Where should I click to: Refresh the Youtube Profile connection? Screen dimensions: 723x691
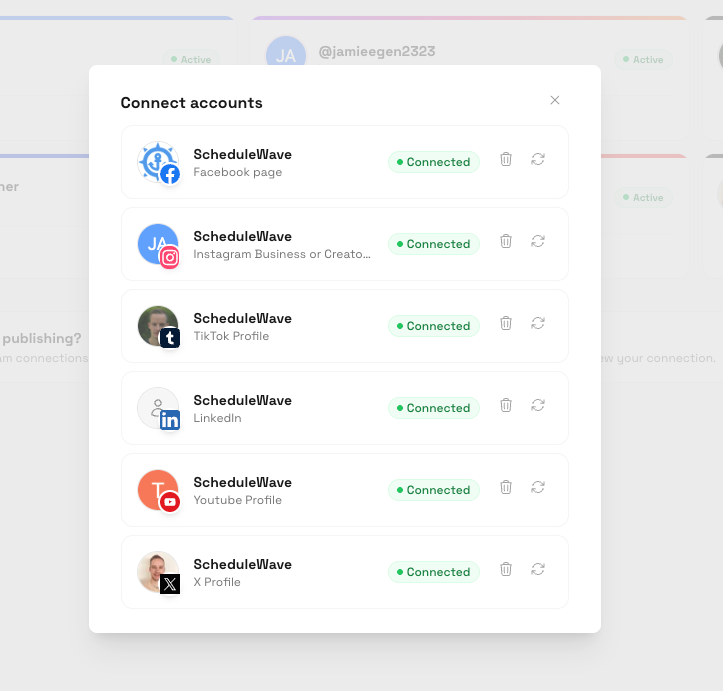tap(538, 488)
